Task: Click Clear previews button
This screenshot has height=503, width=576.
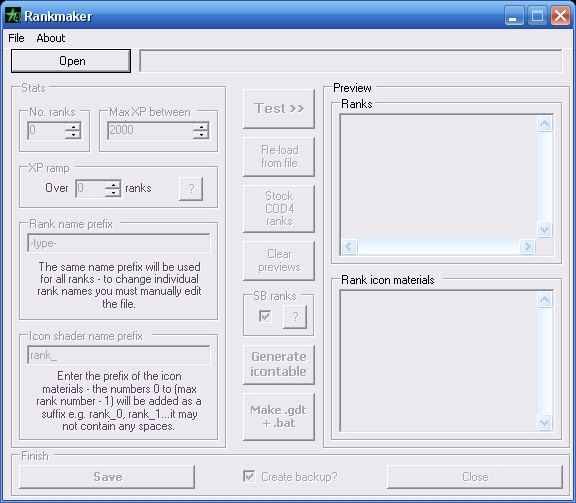Action: pyautogui.click(x=279, y=261)
